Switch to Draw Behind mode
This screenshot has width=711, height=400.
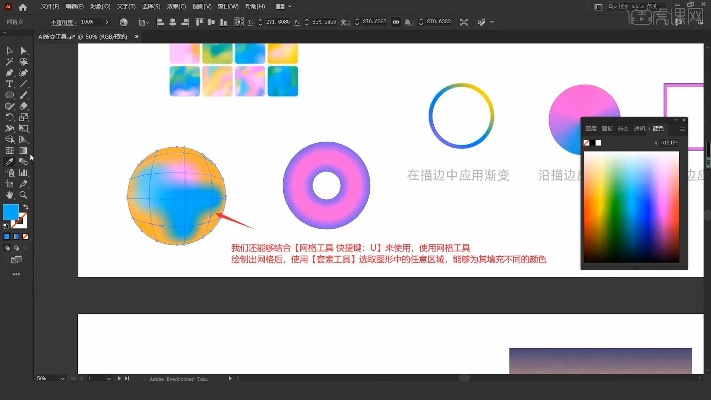pos(16,248)
